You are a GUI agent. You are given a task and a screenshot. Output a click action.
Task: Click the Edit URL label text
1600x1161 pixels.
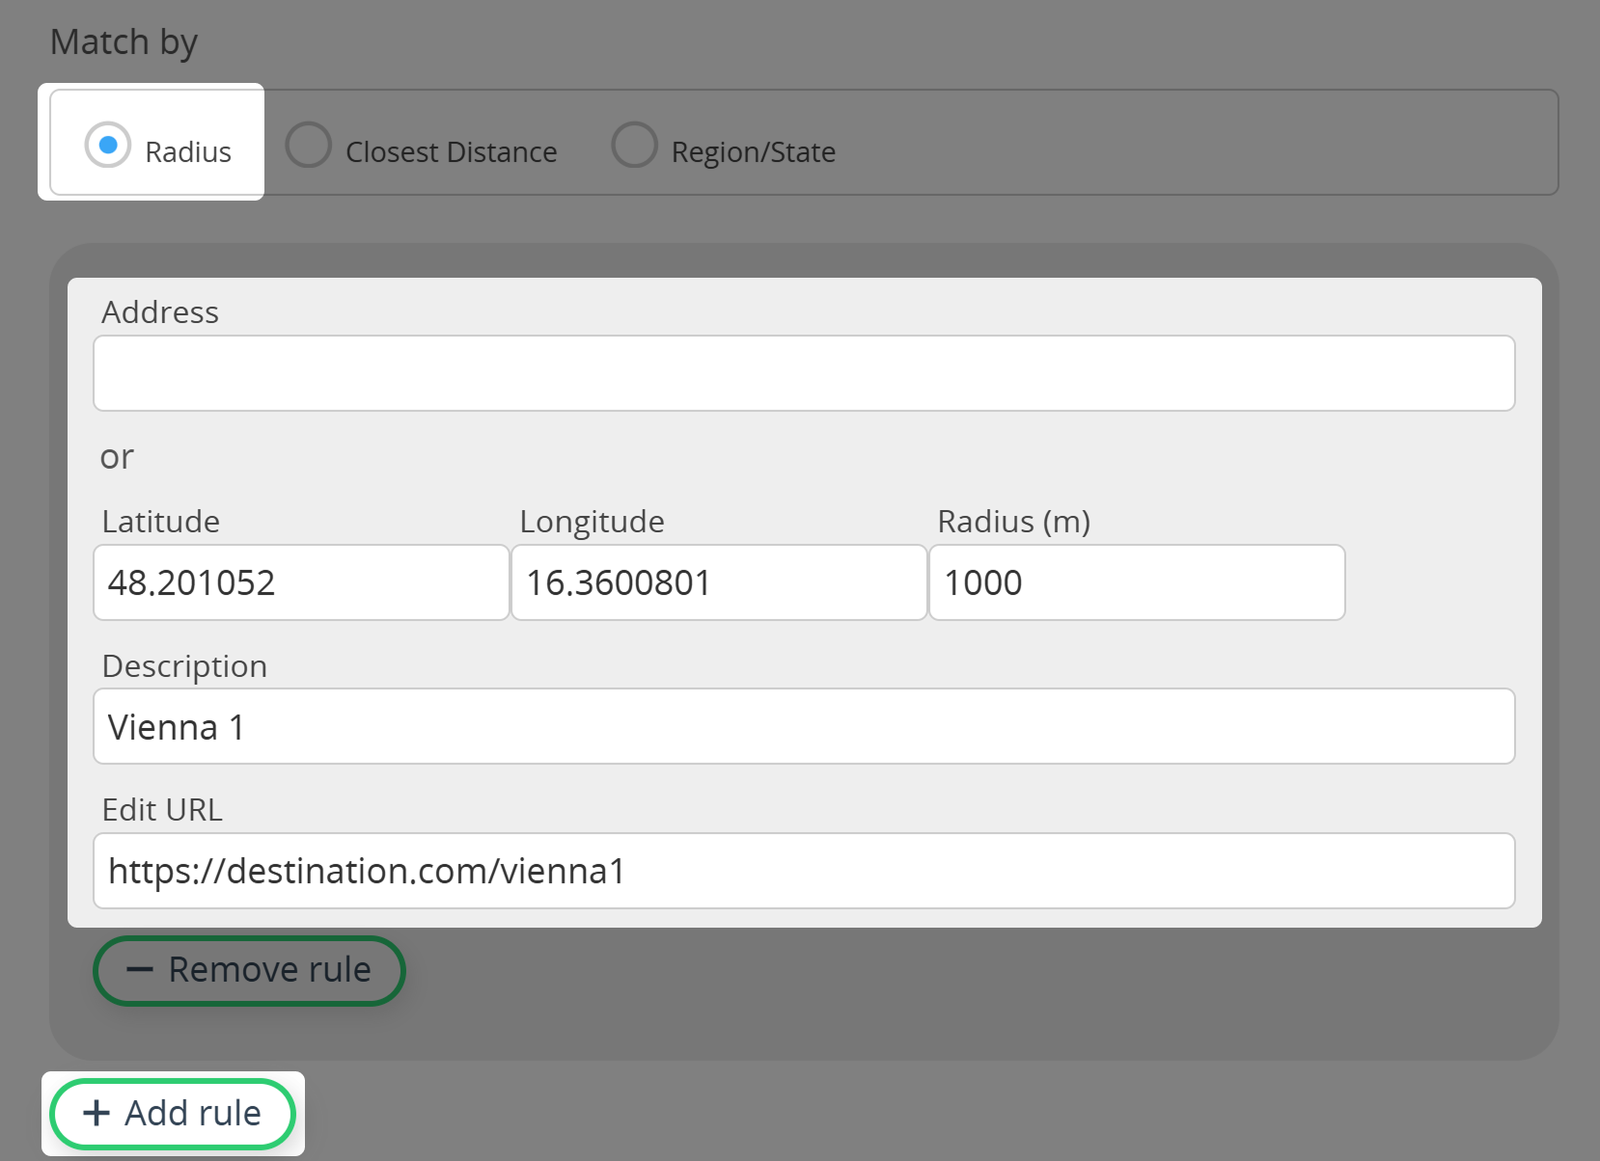coord(162,809)
